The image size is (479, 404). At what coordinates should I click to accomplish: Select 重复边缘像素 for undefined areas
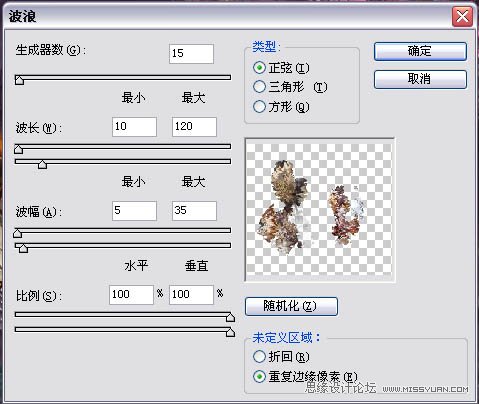coord(259,377)
